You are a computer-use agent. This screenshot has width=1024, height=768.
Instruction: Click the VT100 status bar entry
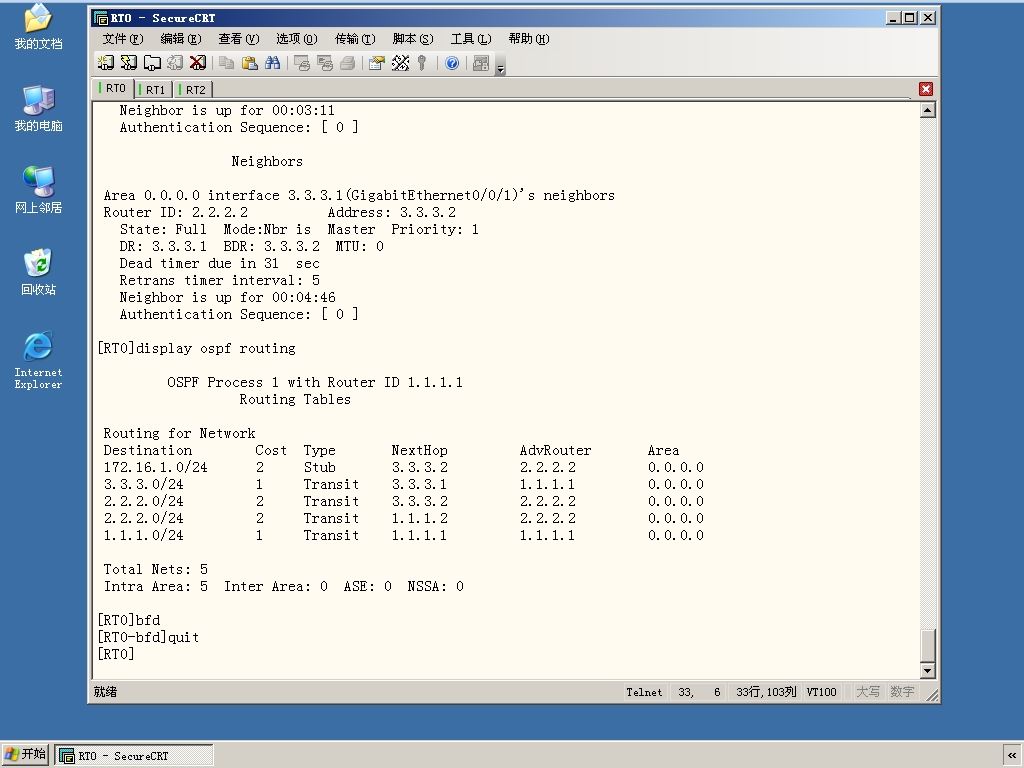click(821, 692)
